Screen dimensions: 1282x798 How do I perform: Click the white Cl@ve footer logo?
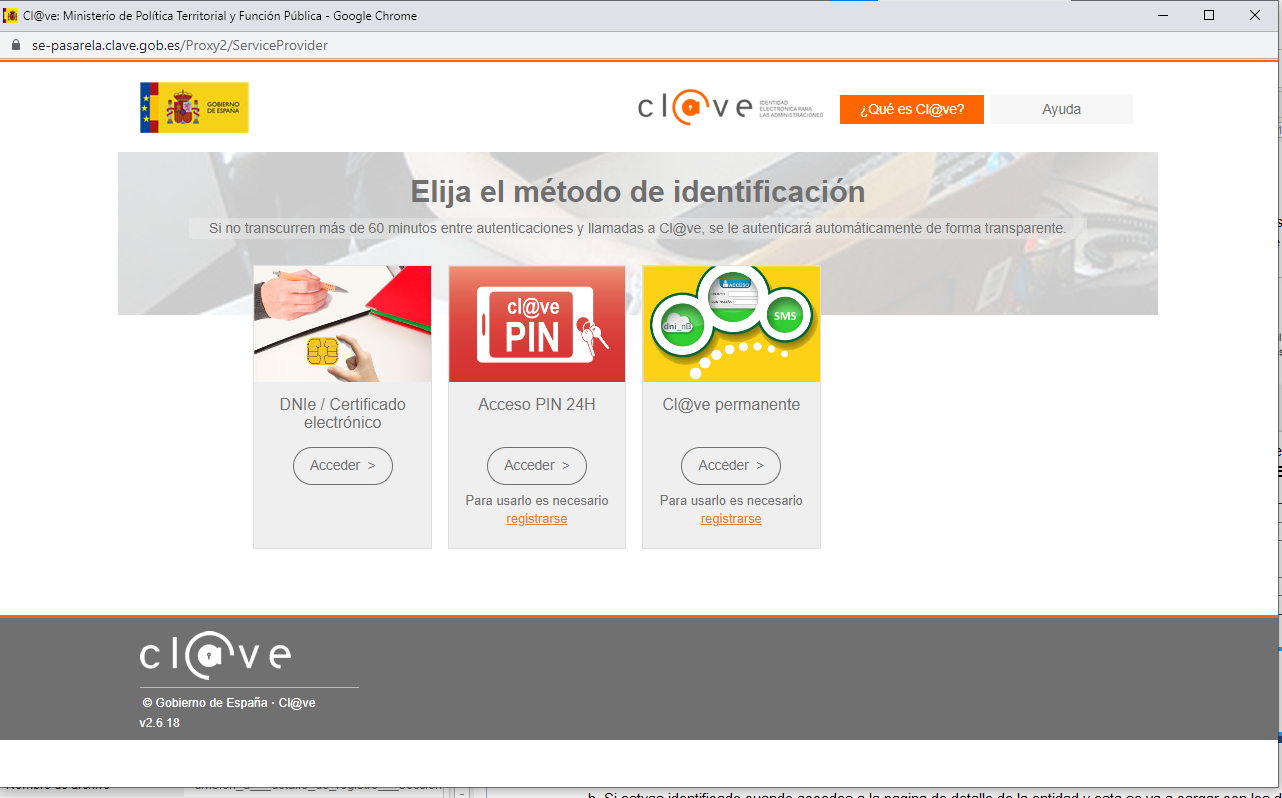coord(216,655)
